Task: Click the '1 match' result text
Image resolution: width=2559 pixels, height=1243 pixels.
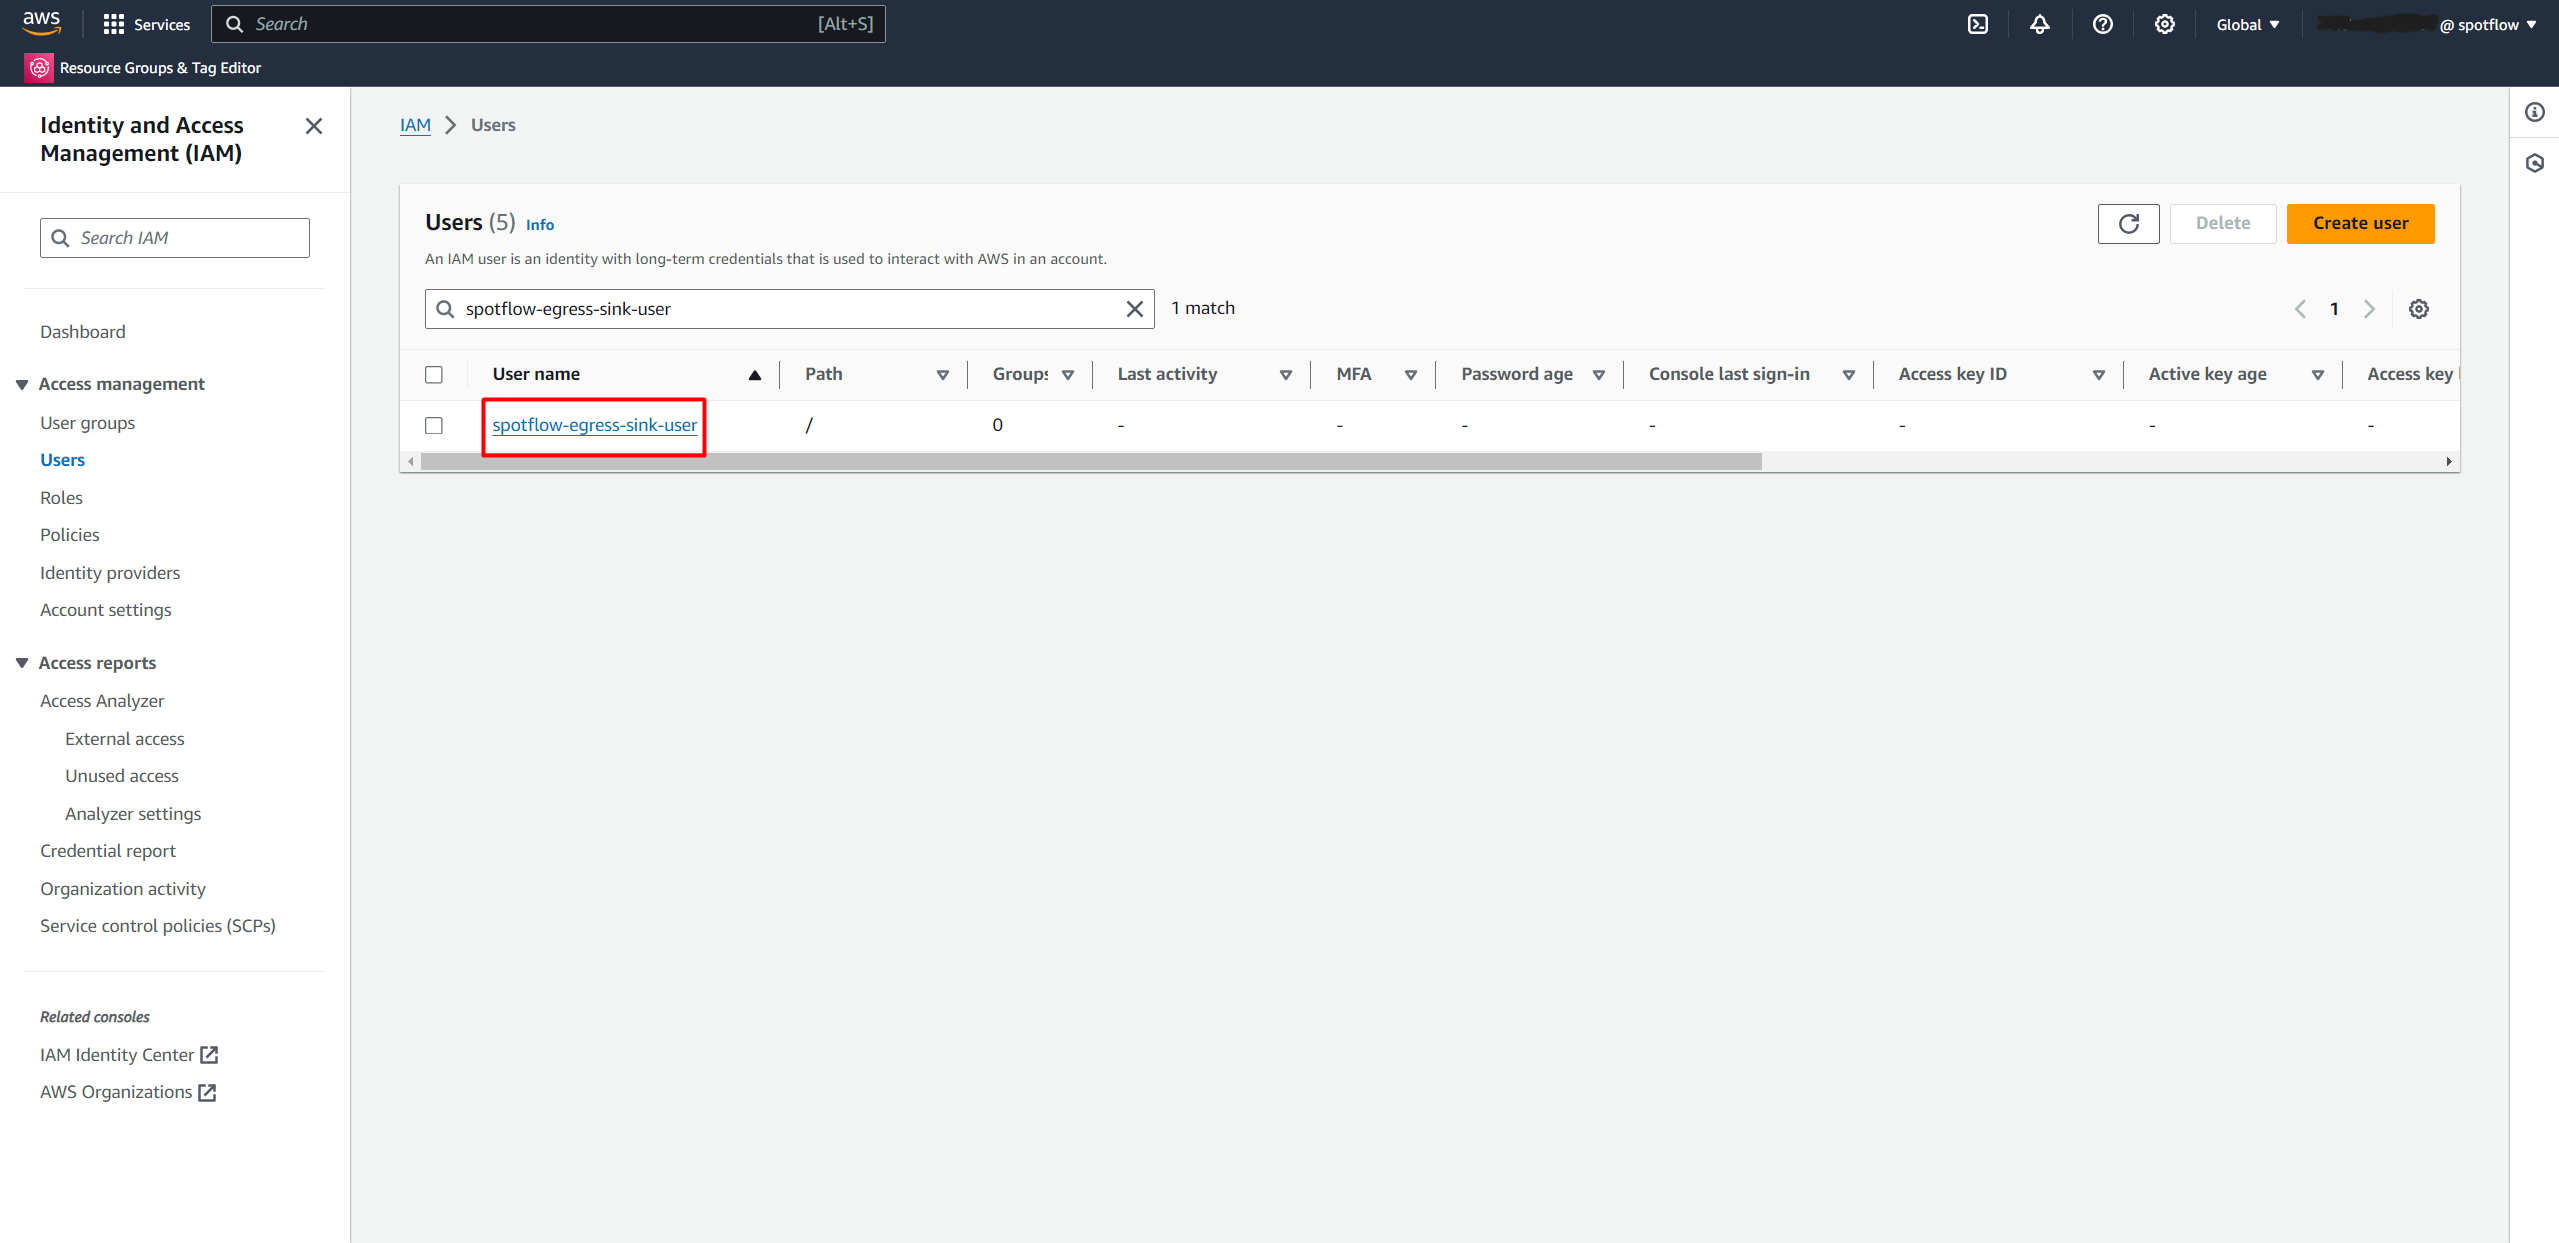Action: pos(1203,308)
